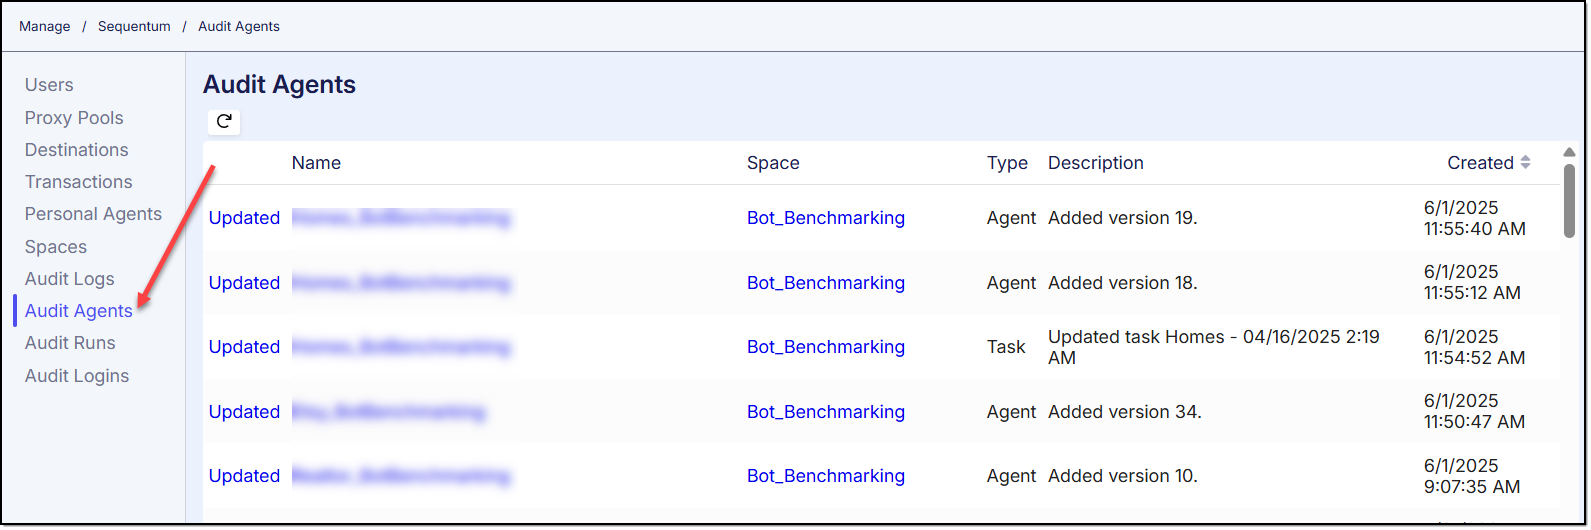Image resolution: width=1591 pixels, height=530 pixels.
Task: Open Users in the sidebar
Action: click(x=49, y=85)
